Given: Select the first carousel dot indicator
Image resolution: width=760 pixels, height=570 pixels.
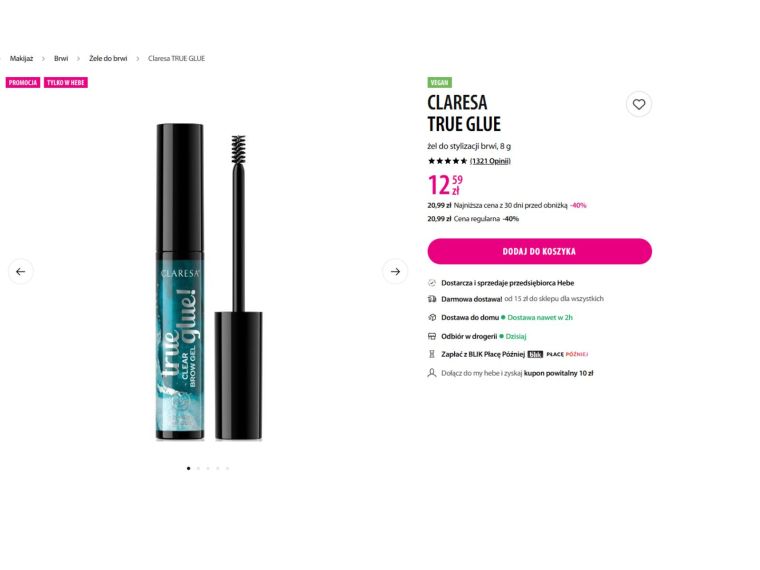Looking at the screenshot, I should 189,468.
